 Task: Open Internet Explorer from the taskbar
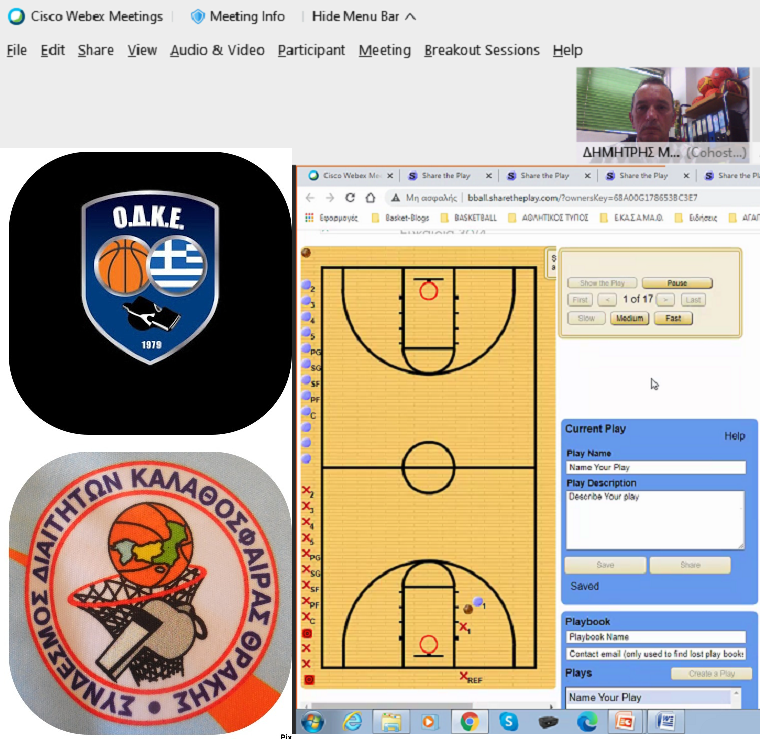pos(352,722)
